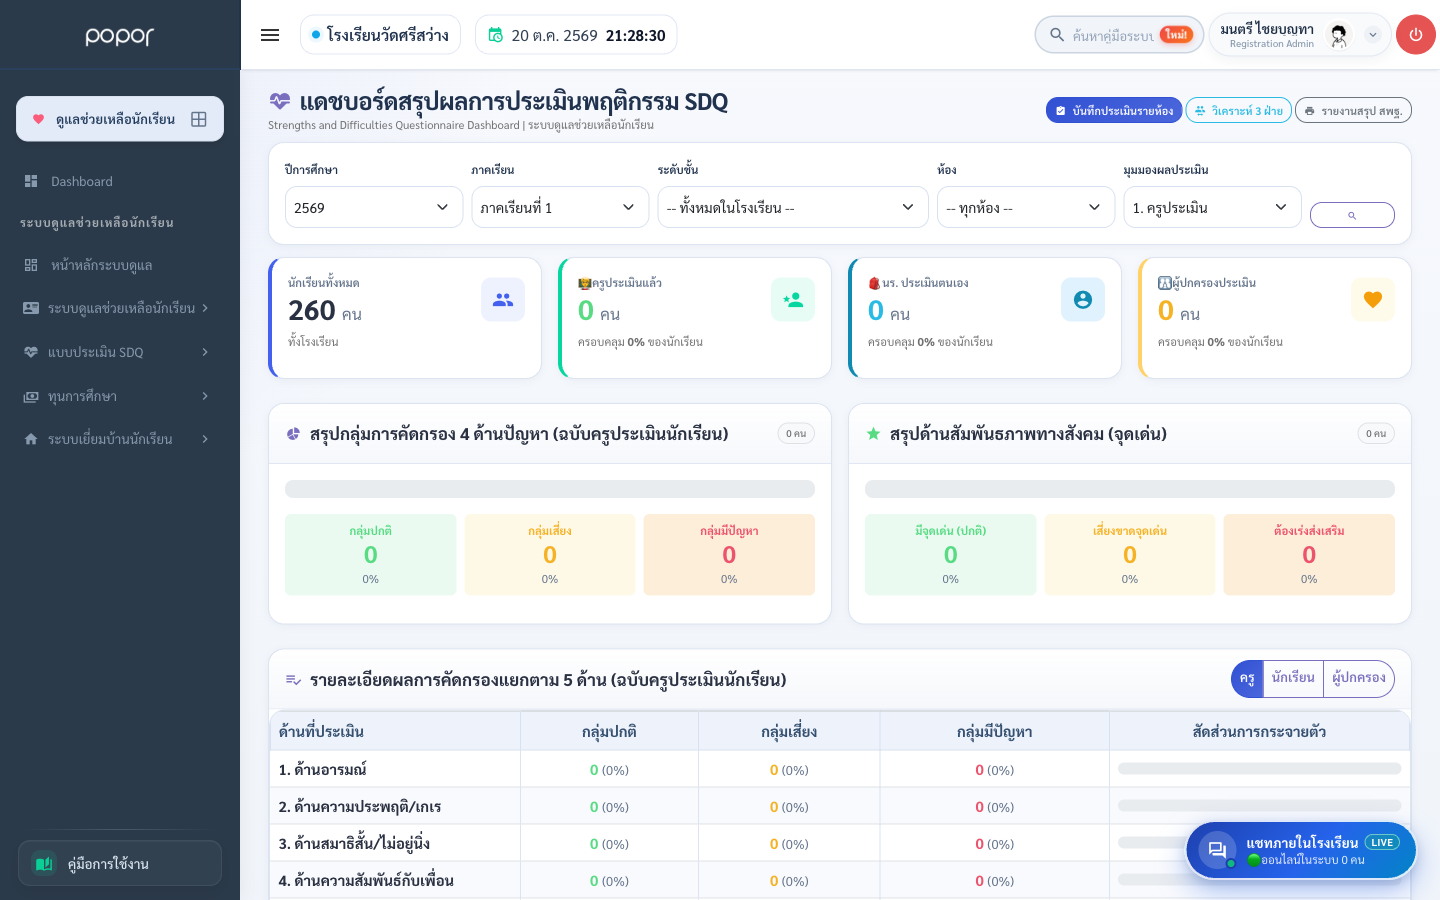Click the grid icon beside ดูแลช่วยเหลือนักเรียน
Viewport: 1440px width, 900px height.
click(x=199, y=119)
